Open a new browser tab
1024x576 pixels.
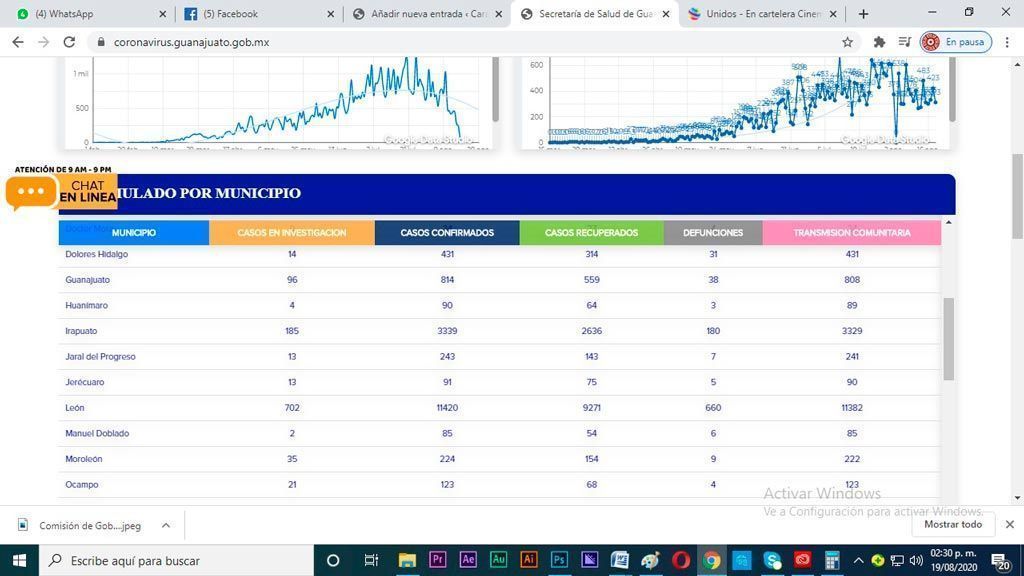863,14
